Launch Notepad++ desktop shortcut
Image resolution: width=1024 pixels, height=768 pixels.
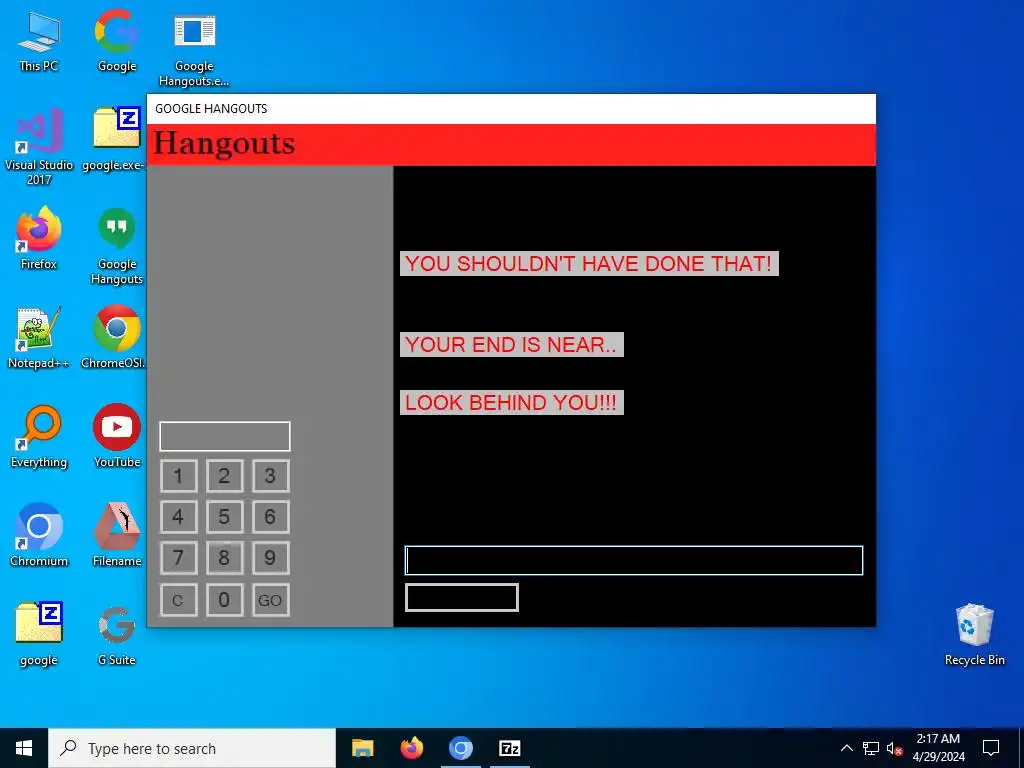click(39, 337)
